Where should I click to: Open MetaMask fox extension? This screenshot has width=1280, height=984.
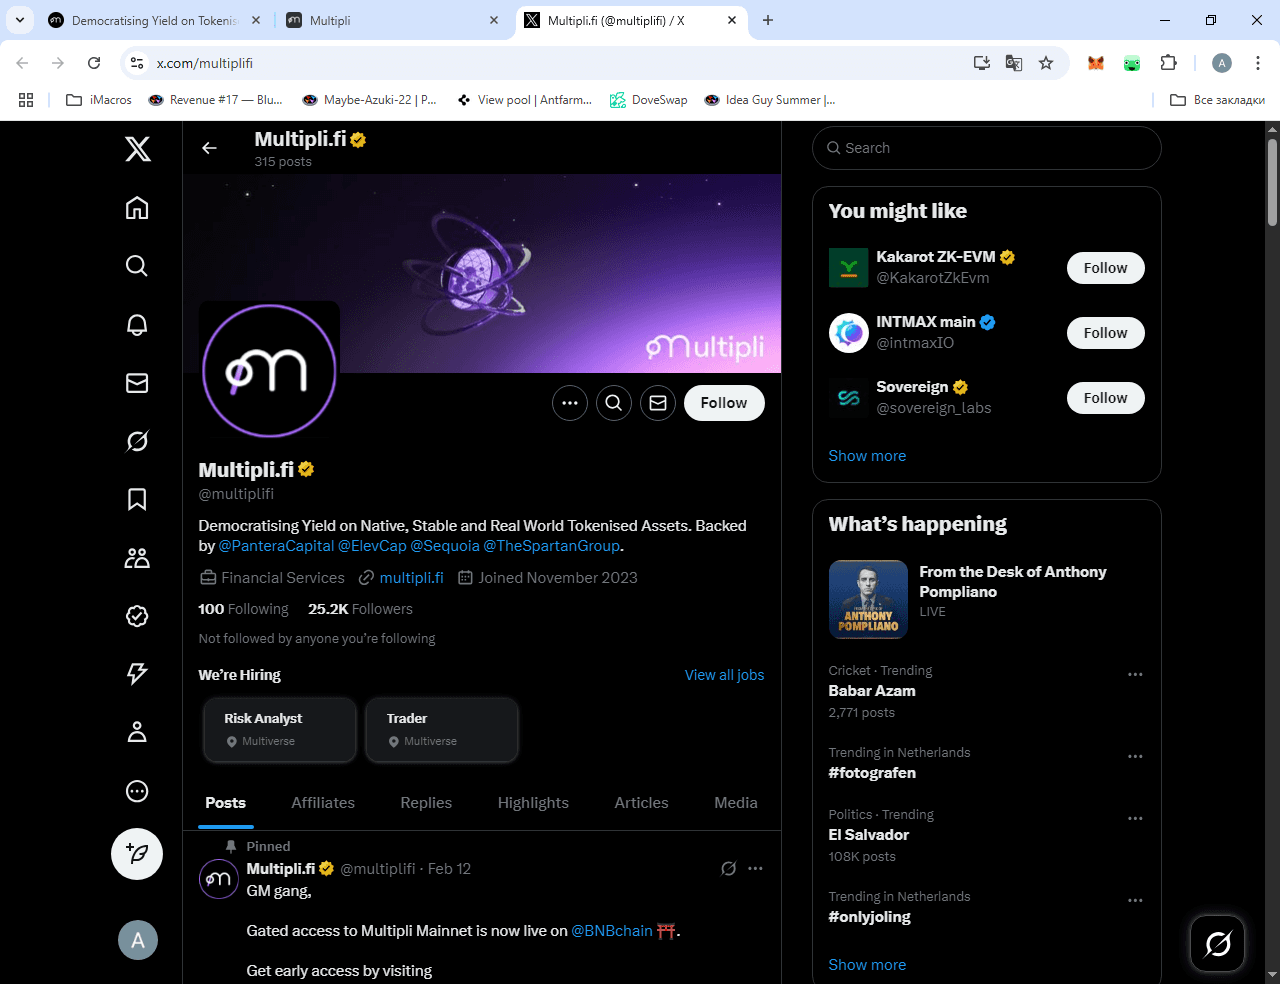[1096, 63]
